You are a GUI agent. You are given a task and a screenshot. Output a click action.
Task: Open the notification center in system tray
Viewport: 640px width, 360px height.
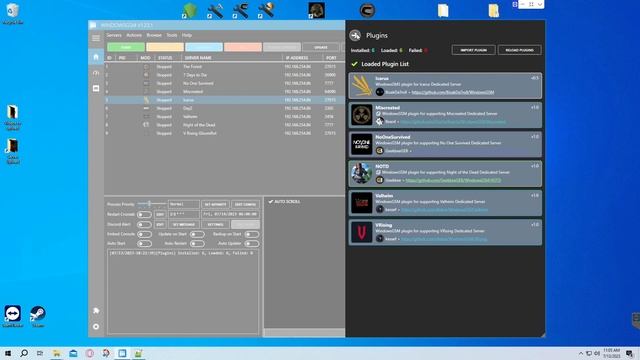point(630,353)
